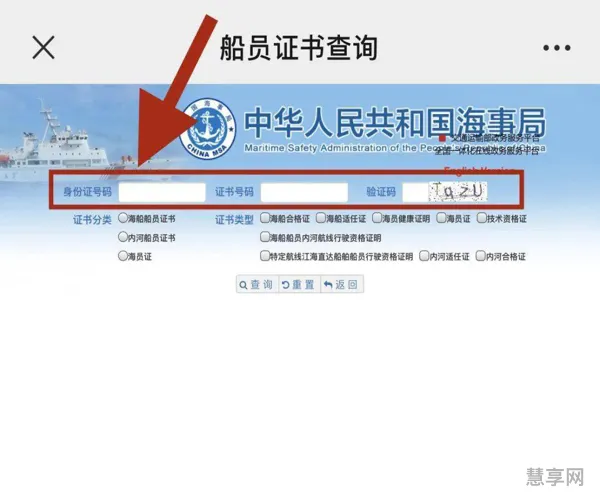Check the 海船合格证 checkbox
Screen dimensions: 600x502
(265, 218)
